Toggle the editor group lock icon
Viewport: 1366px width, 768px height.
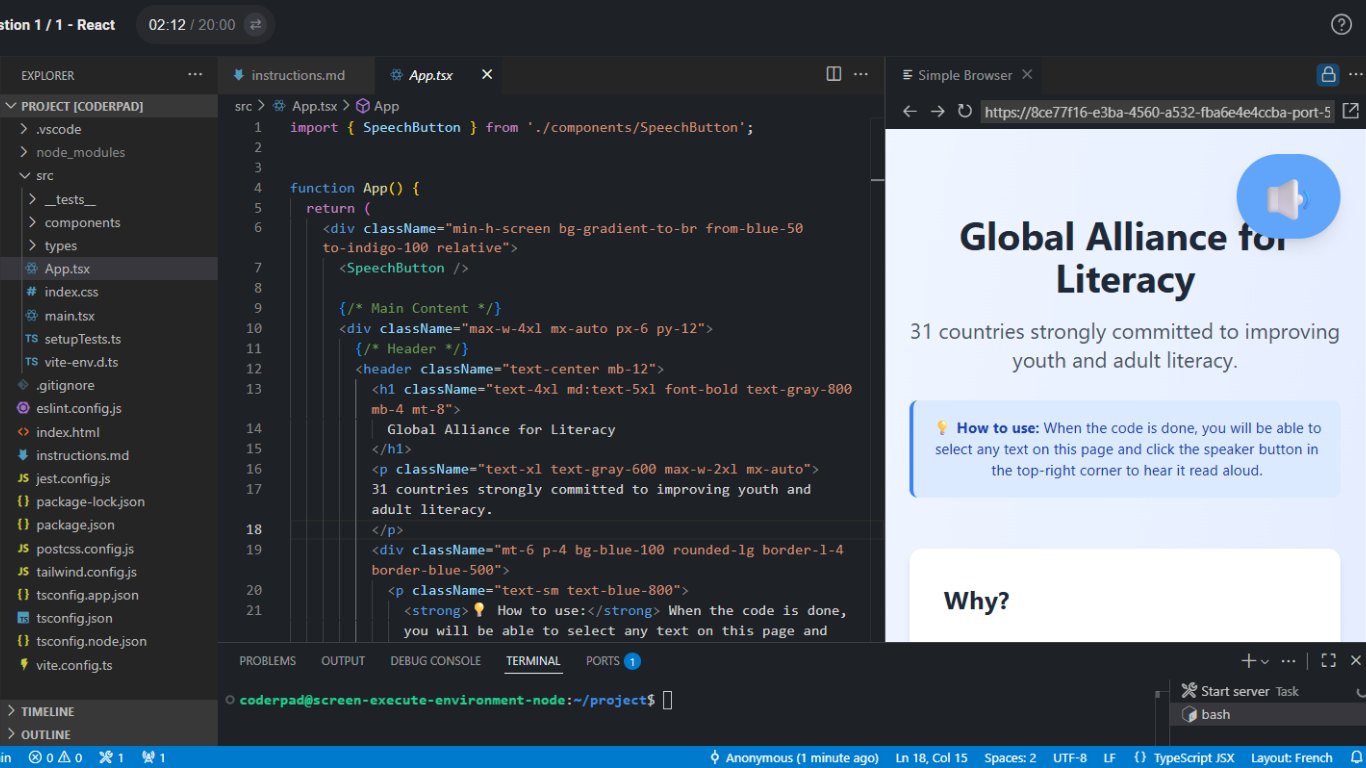1327,74
